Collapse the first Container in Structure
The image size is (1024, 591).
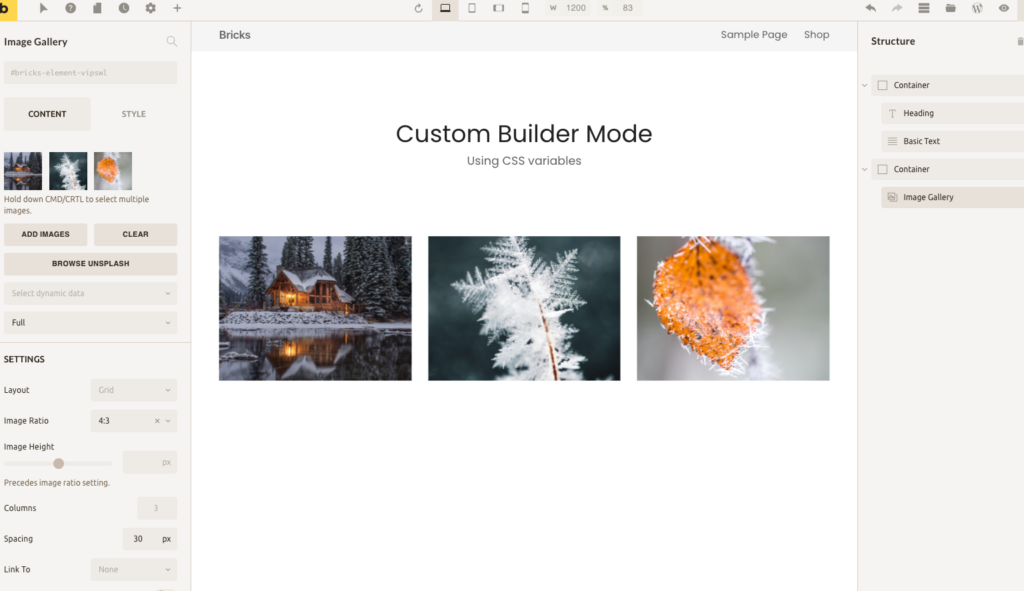(x=865, y=86)
